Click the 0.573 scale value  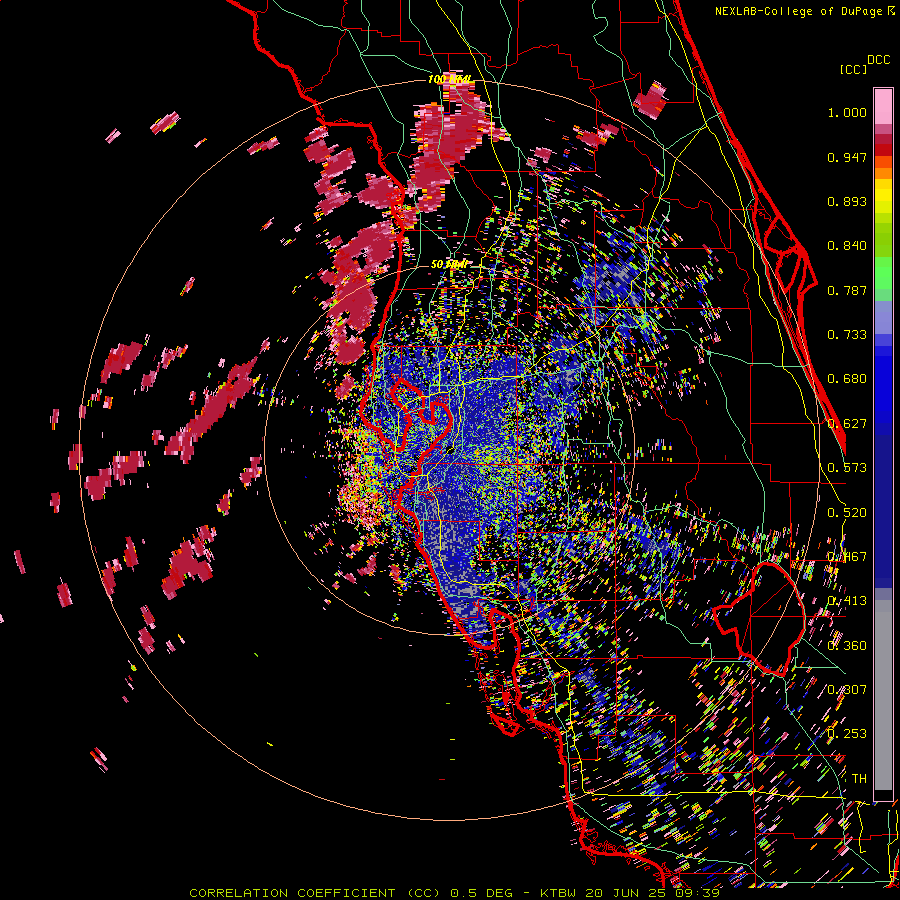tap(847, 468)
